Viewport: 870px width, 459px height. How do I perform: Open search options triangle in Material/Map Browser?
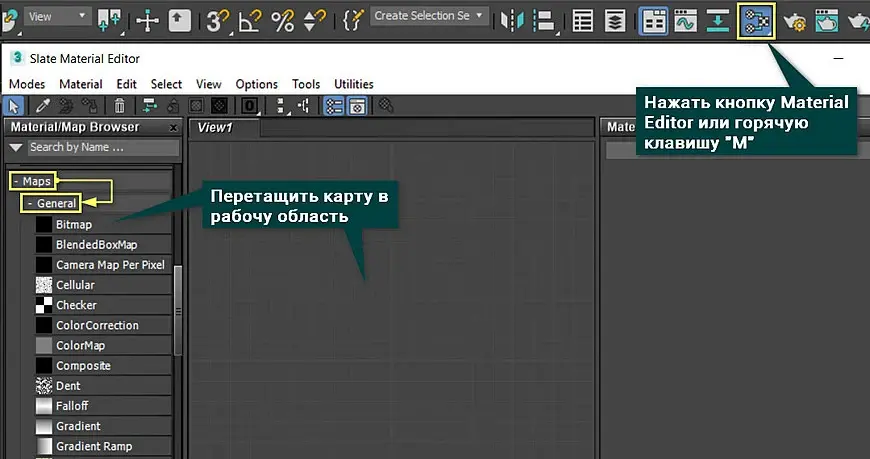(16, 148)
